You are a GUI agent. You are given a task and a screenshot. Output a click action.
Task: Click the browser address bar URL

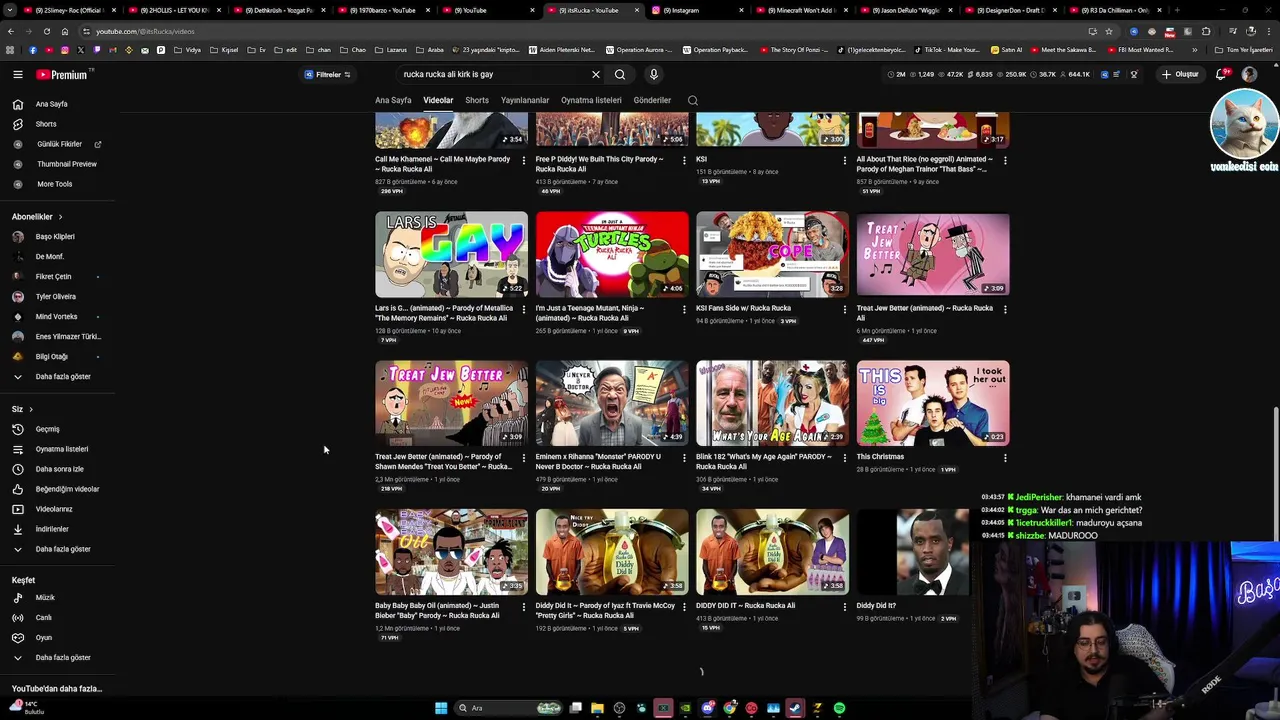pyautogui.click(x=145, y=31)
